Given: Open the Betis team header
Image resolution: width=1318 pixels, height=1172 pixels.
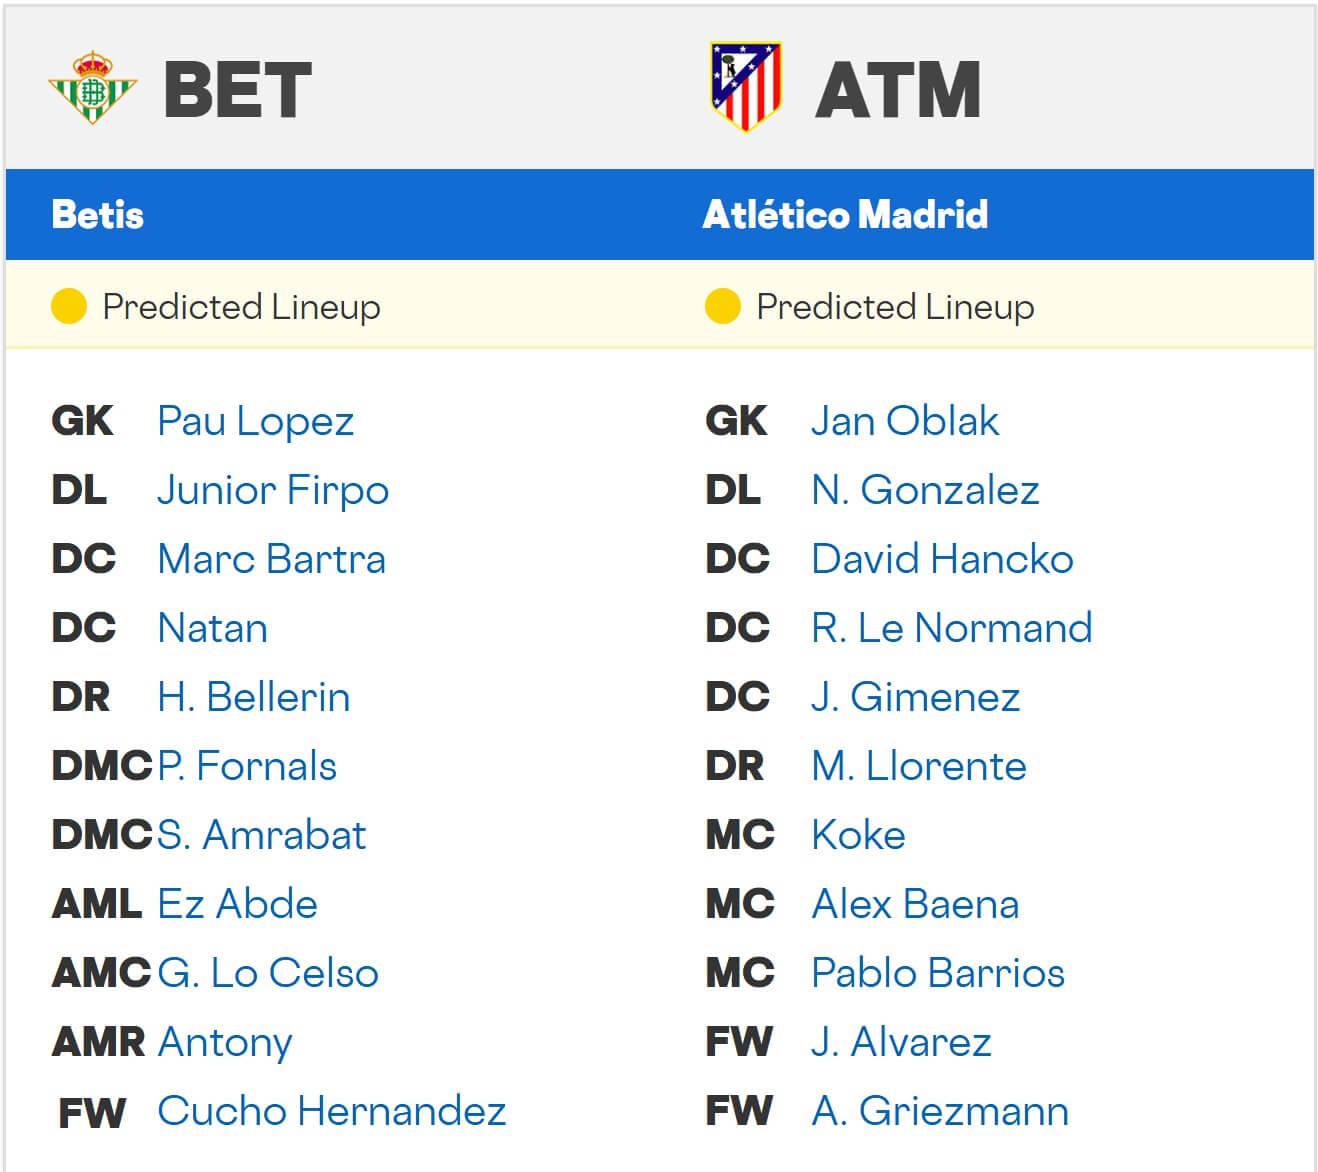Looking at the screenshot, I should click(98, 215).
